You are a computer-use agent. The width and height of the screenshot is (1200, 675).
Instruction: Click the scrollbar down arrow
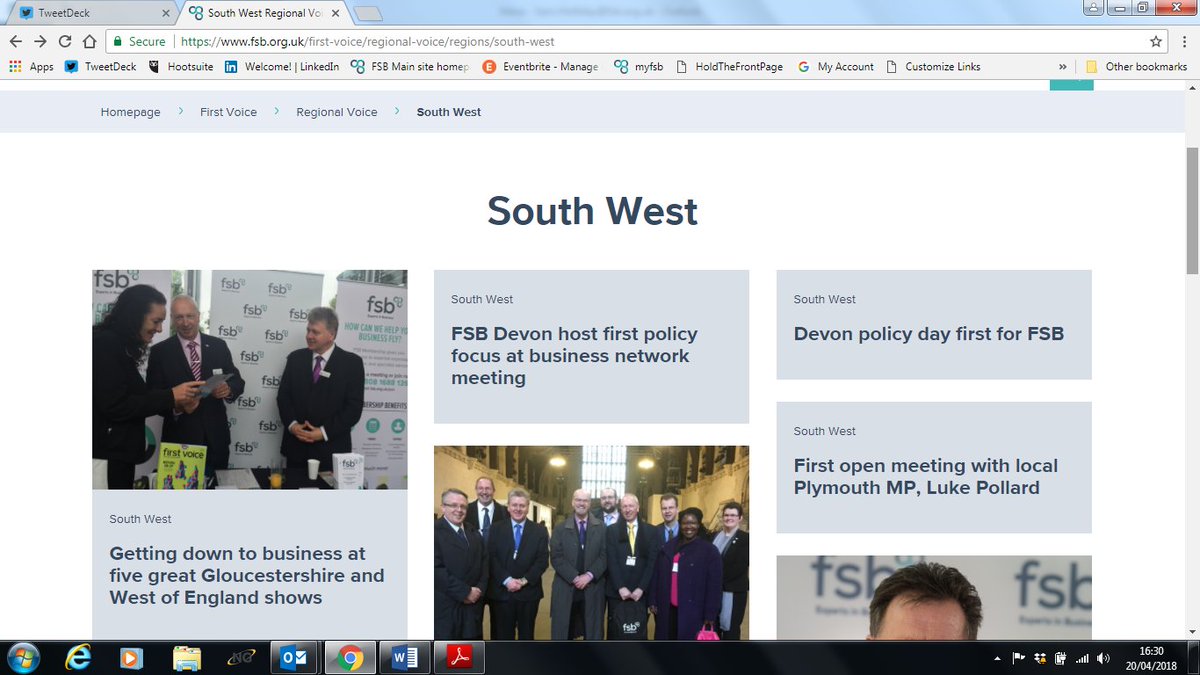click(x=1191, y=632)
